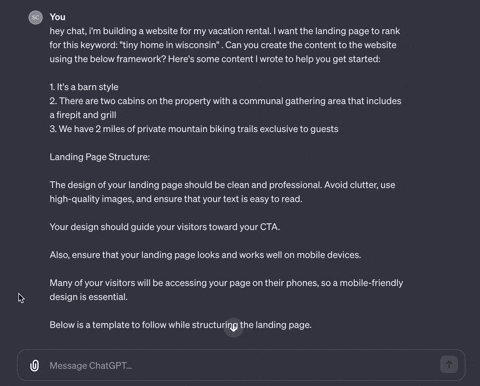The width and height of the screenshot is (480, 386).
Task: Click the "design is essential." text line
Action: pos(89,297)
